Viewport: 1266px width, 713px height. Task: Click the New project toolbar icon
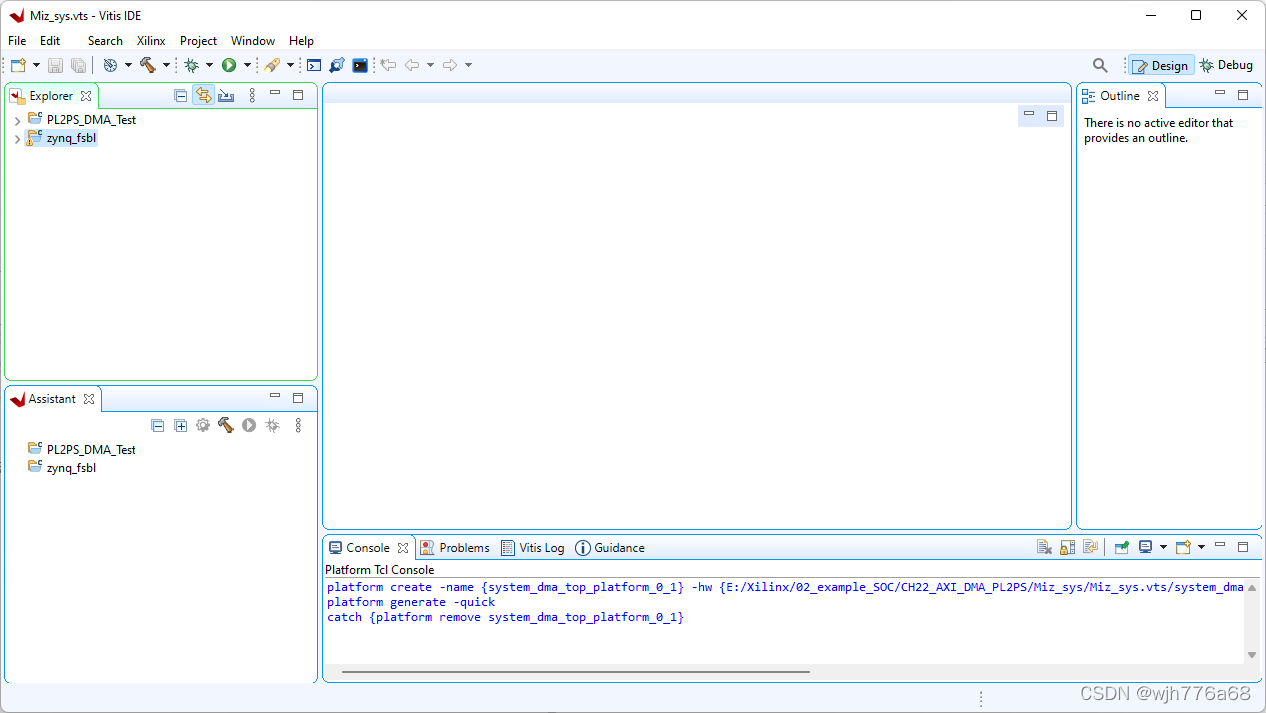pyautogui.click(x=18, y=65)
